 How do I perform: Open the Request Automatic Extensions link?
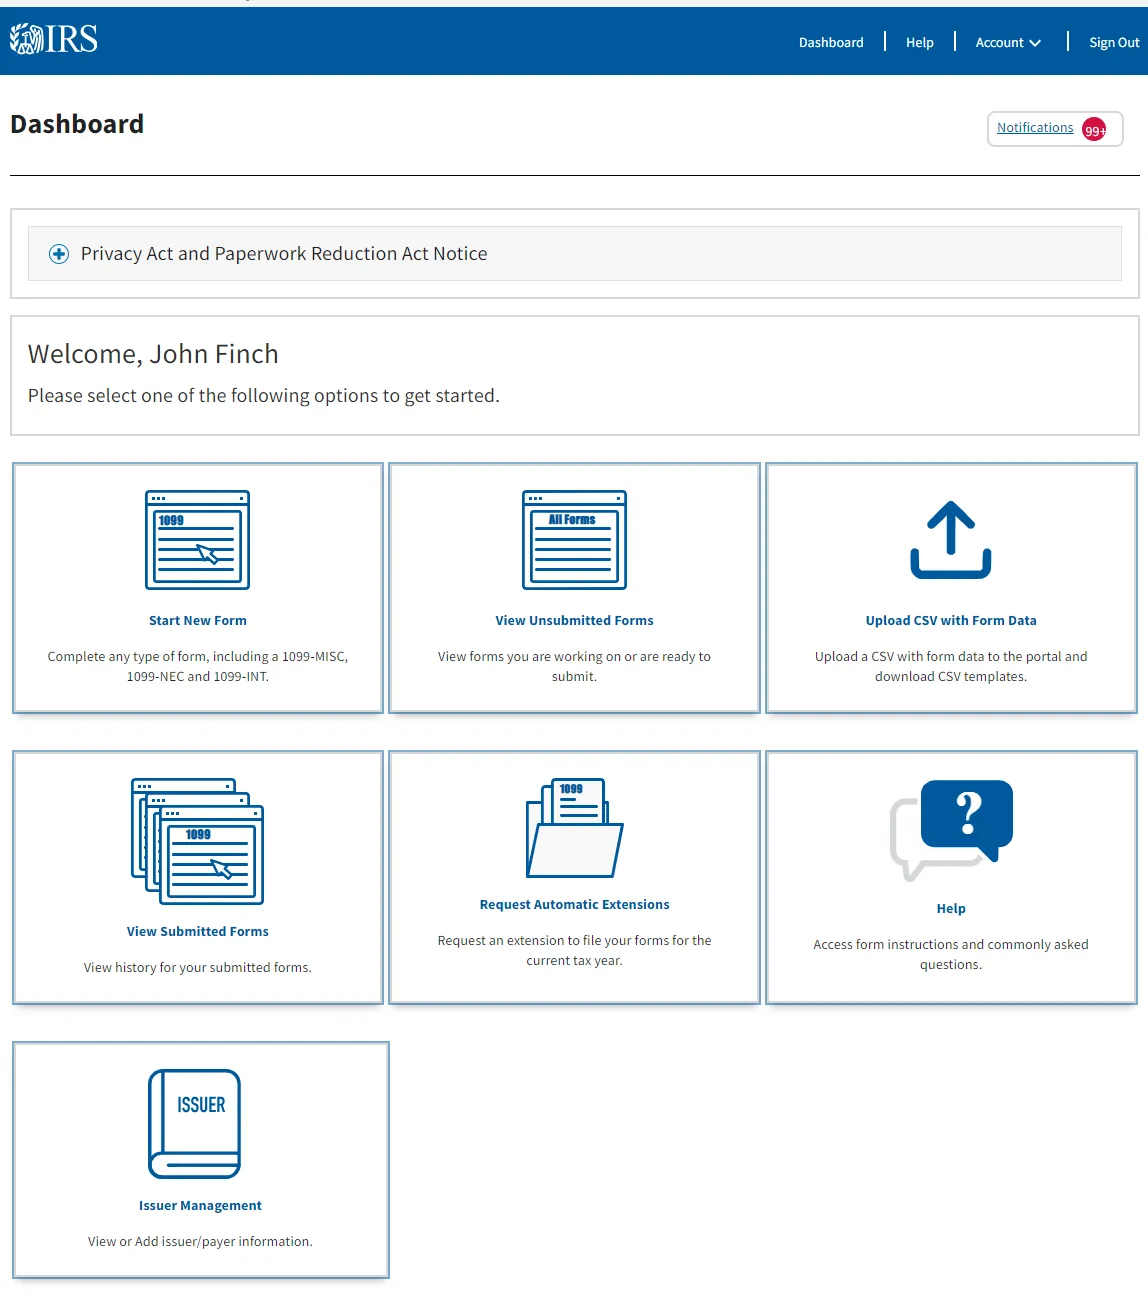point(574,904)
